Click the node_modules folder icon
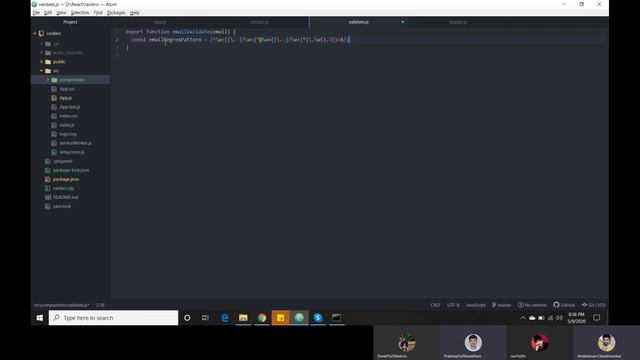 tap(48, 53)
